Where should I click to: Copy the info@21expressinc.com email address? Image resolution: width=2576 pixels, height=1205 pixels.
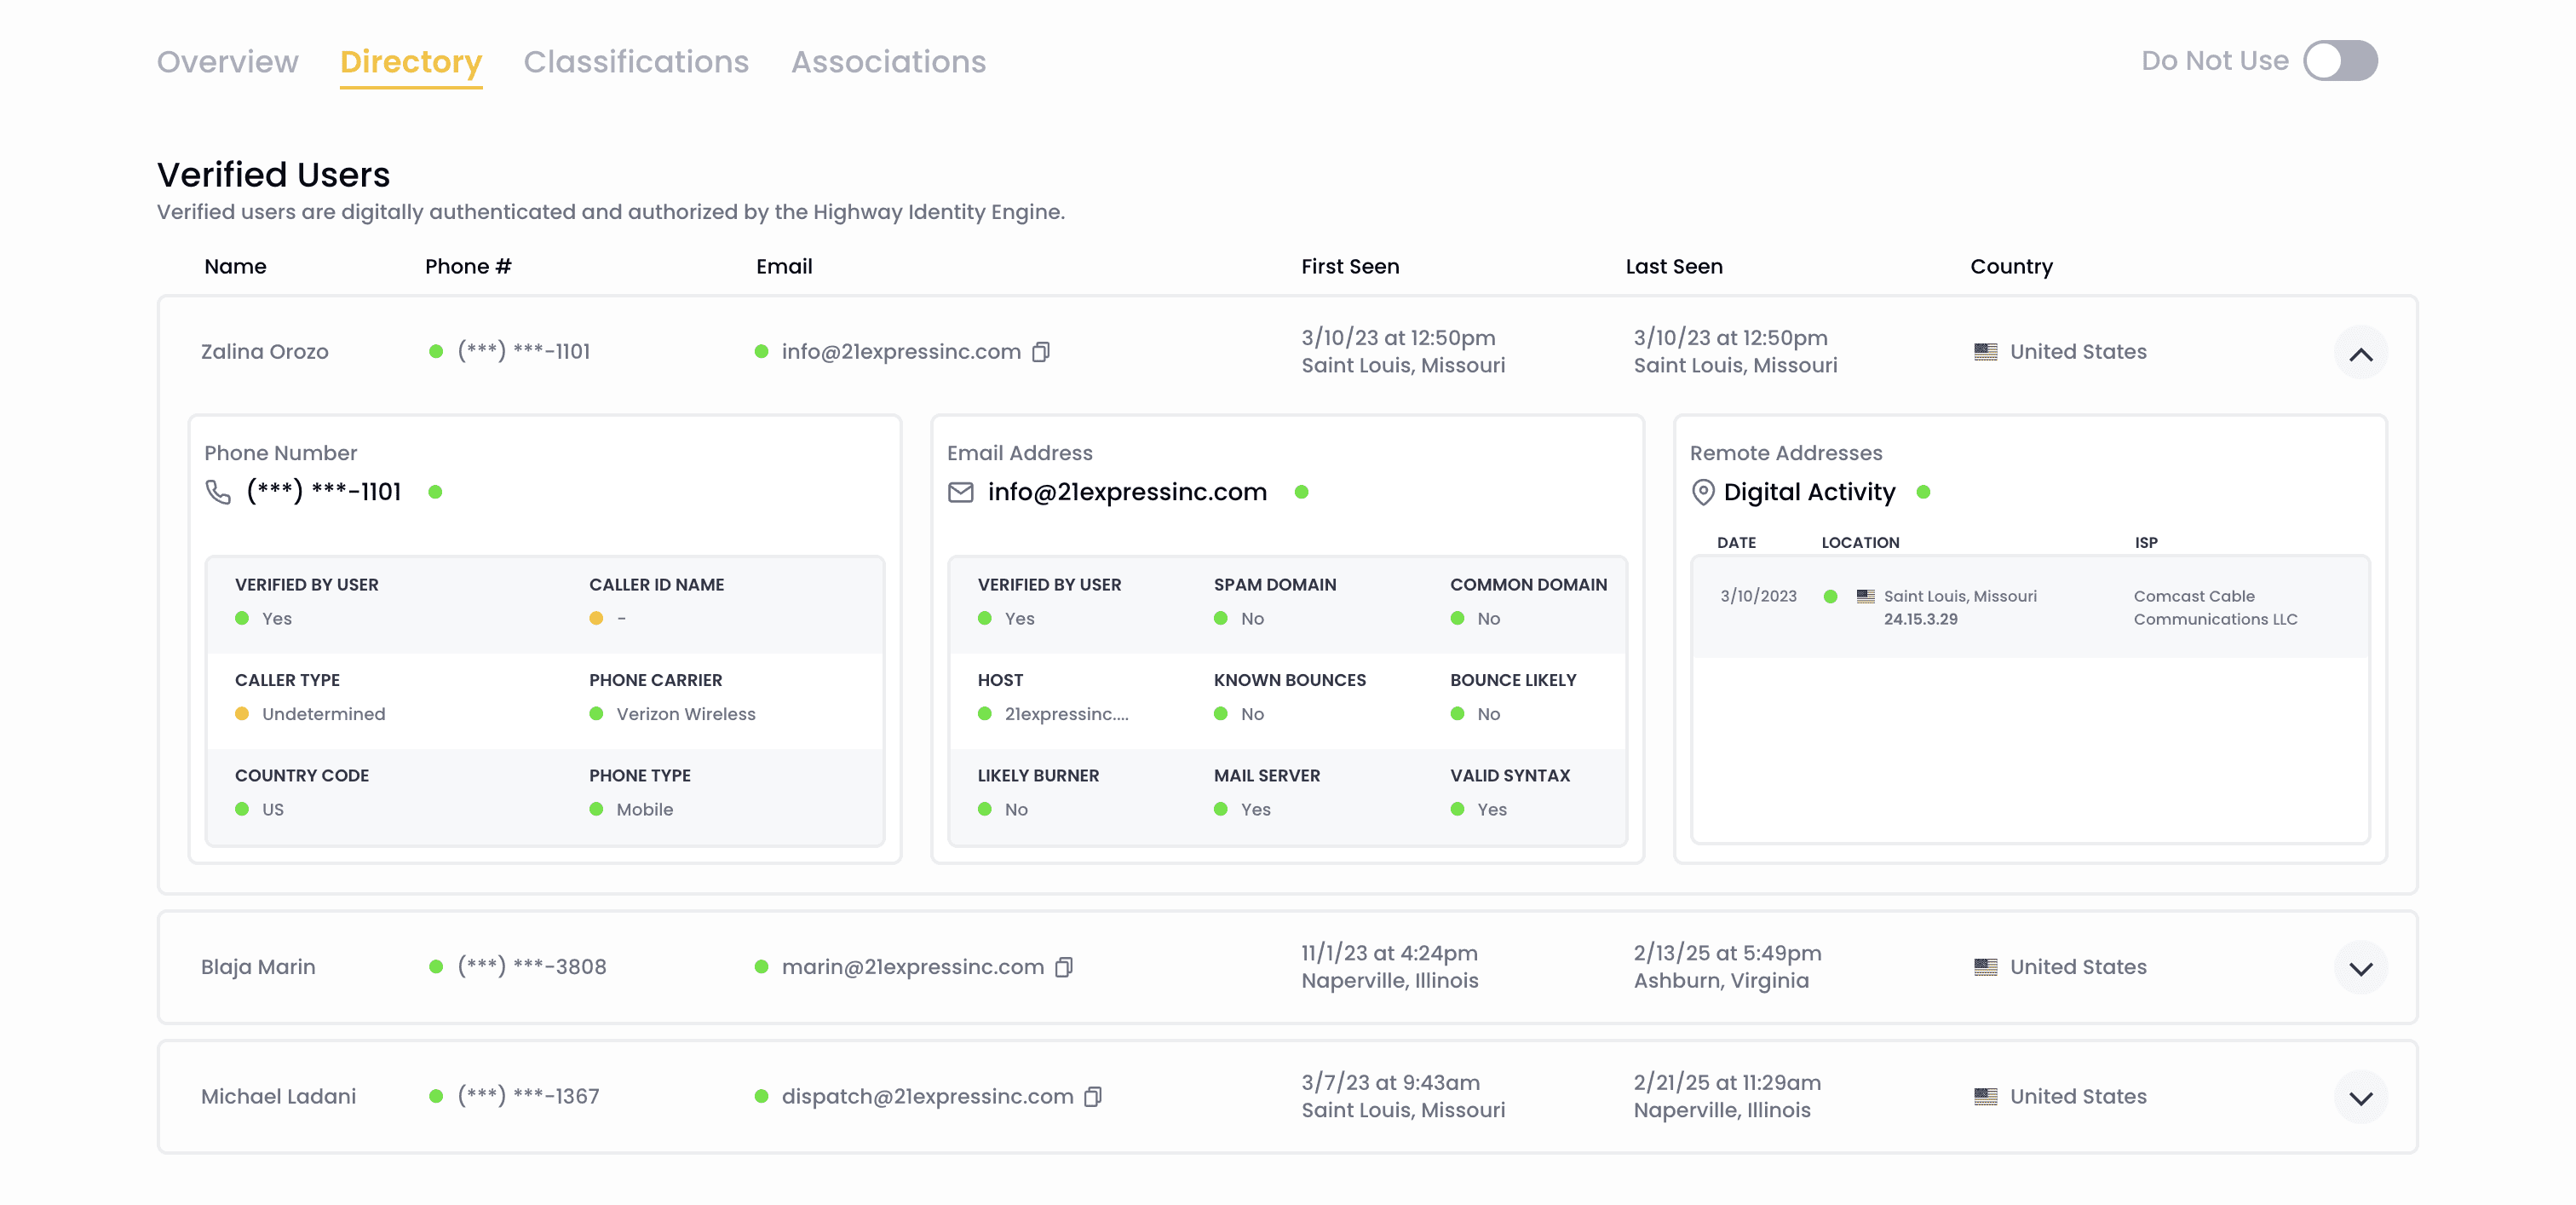click(1041, 352)
